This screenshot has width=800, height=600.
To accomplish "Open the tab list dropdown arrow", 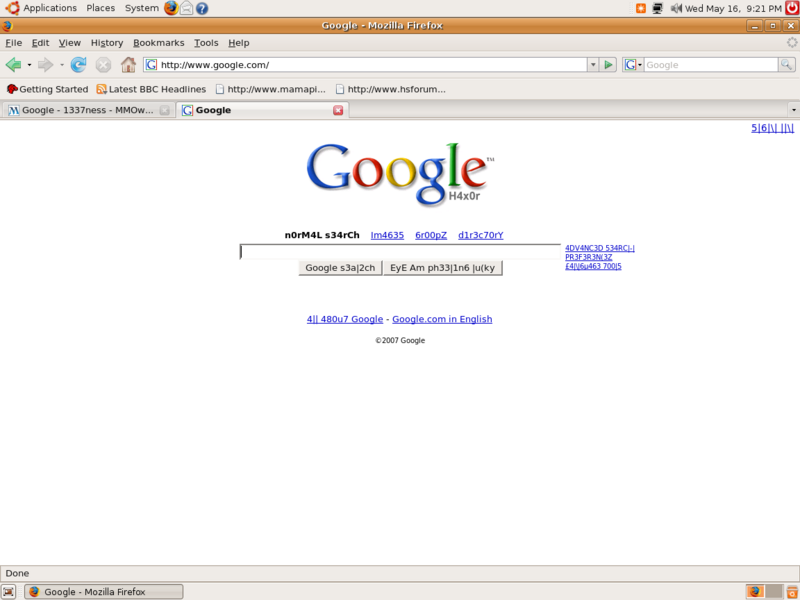I will point(793,110).
